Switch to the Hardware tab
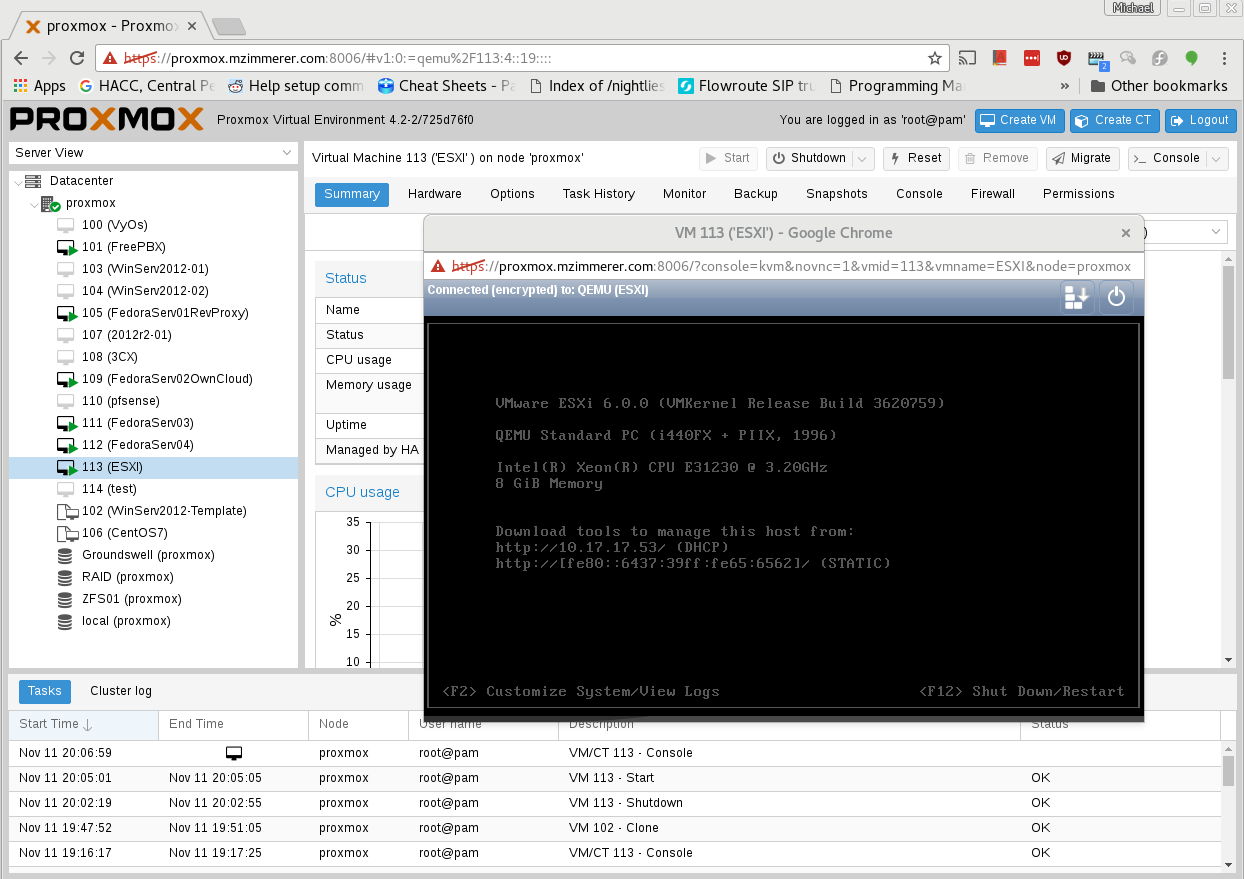This screenshot has height=879, width=1244. pos(435,194)
